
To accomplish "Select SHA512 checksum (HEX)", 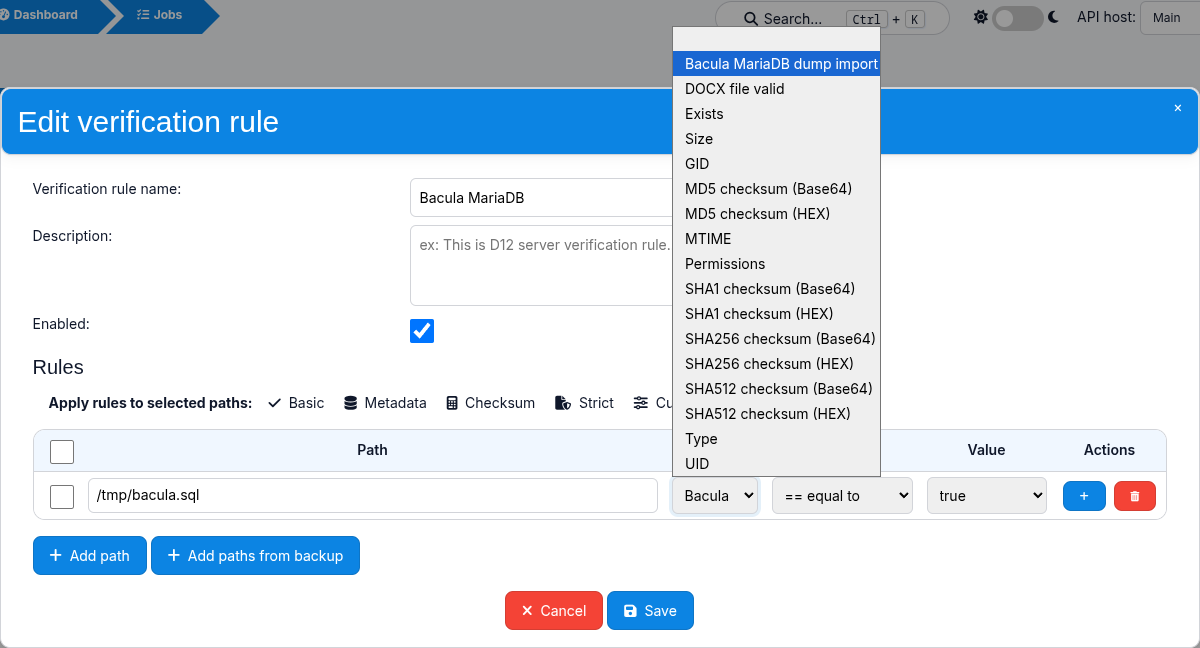I will click(777, 414).
